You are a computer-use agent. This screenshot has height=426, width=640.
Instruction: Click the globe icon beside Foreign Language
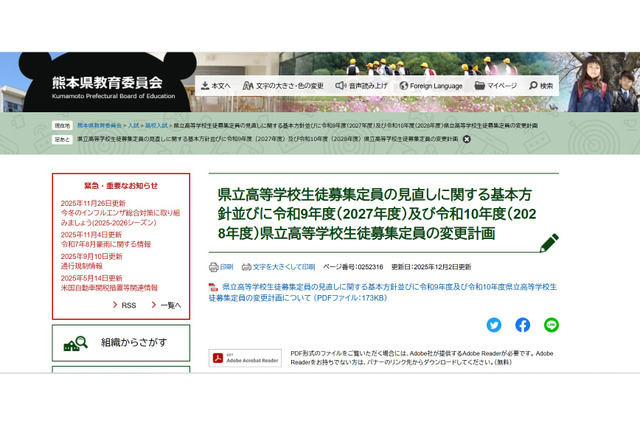point(404,85)
